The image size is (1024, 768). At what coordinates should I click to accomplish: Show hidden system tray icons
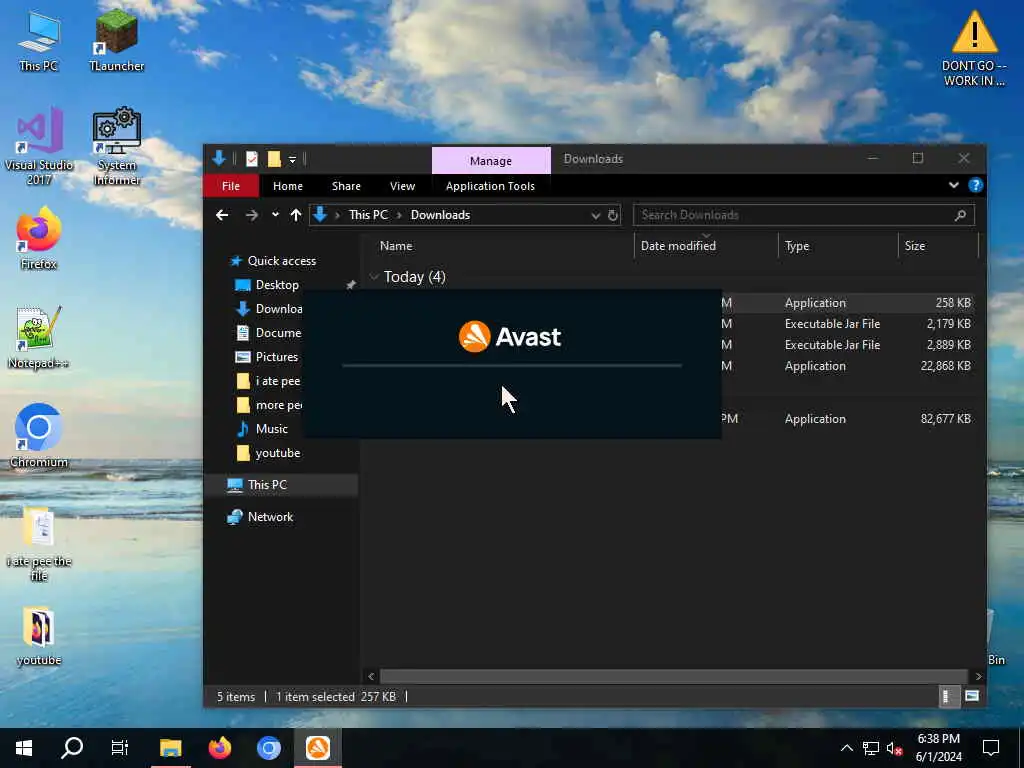point(846,748)
